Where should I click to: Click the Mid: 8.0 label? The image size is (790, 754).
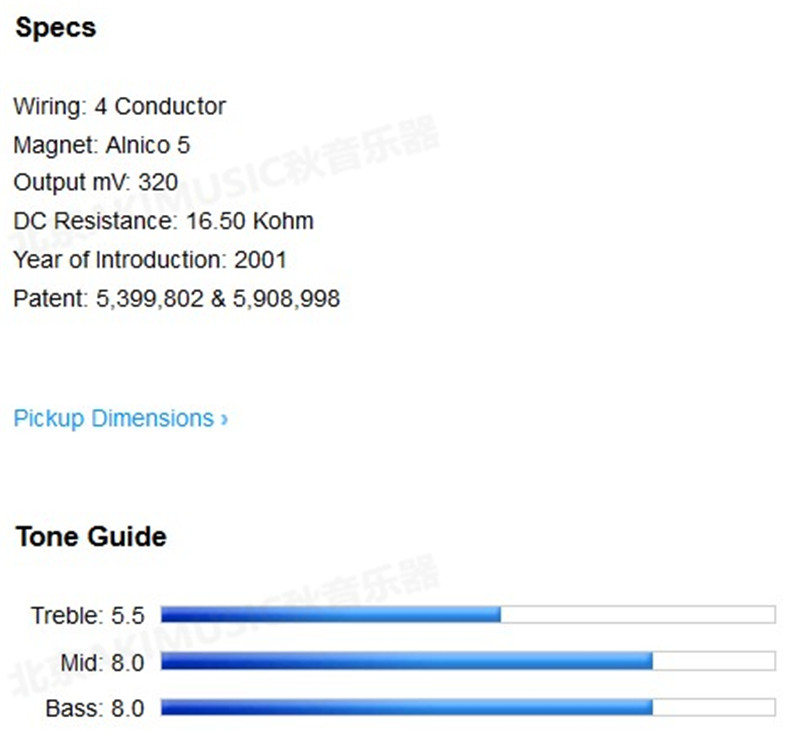pyautogui.click(x=101, y=662)
